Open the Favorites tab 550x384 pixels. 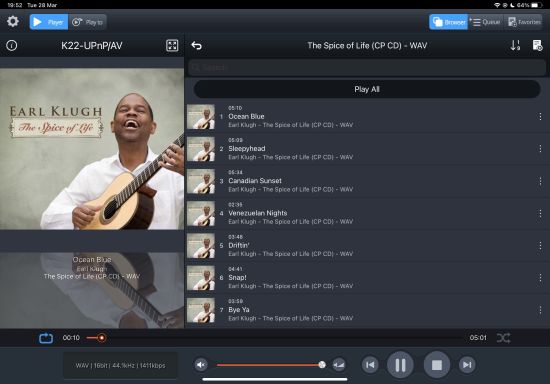click(x=524, y=22)
